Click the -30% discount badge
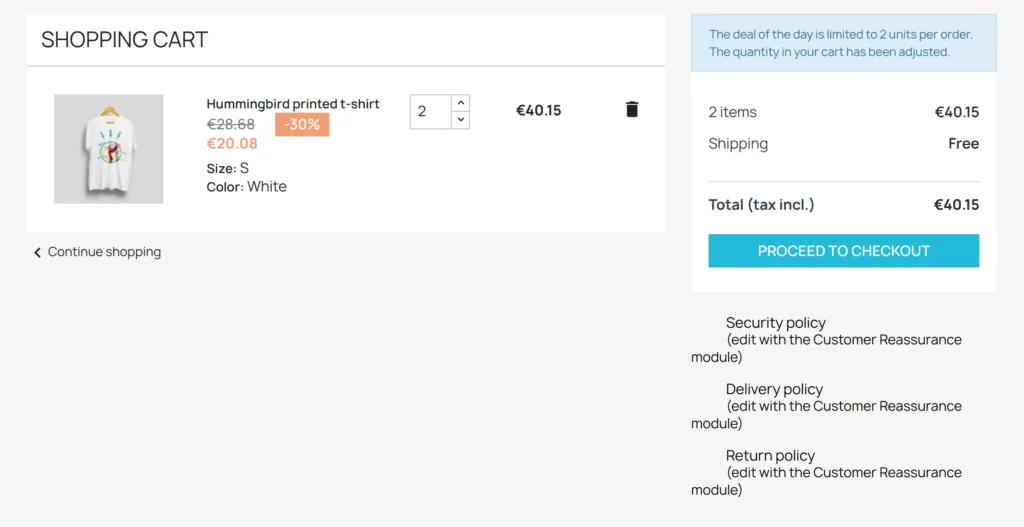 pos(302,124)
